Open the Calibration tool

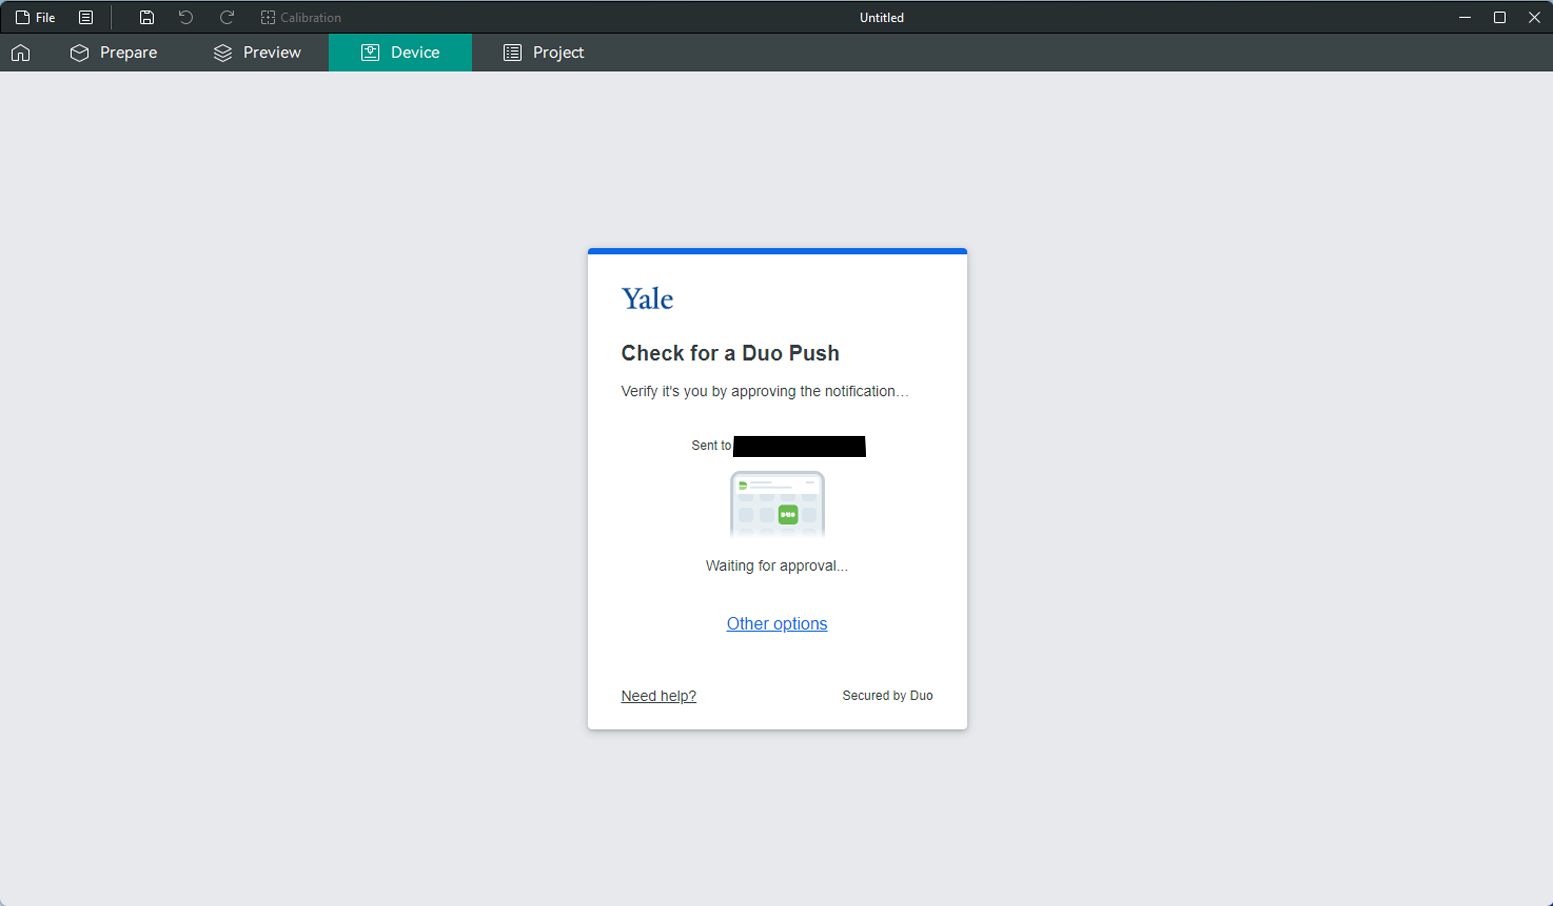[301, 17]
